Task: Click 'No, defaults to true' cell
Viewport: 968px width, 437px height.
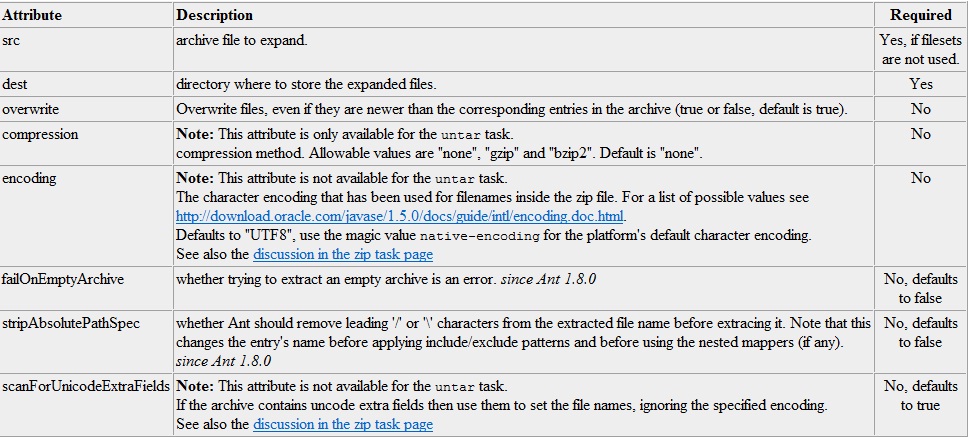Action: pyautogui.click(x=920, y=396)
